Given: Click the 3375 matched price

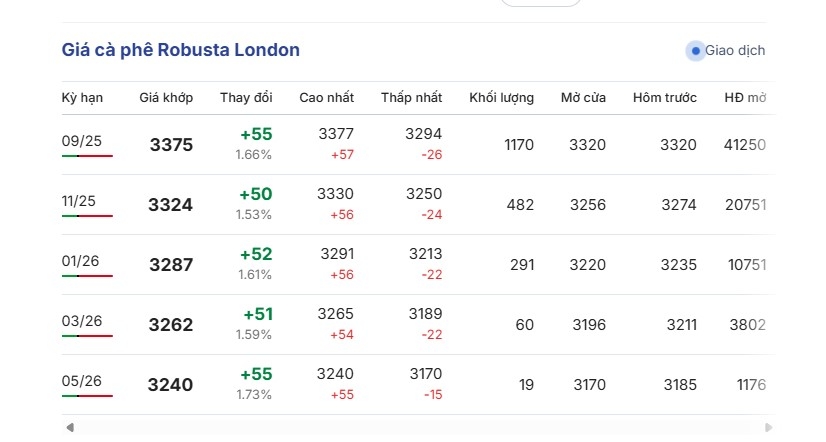Looking at the screenshot, I should pos(171,145).
